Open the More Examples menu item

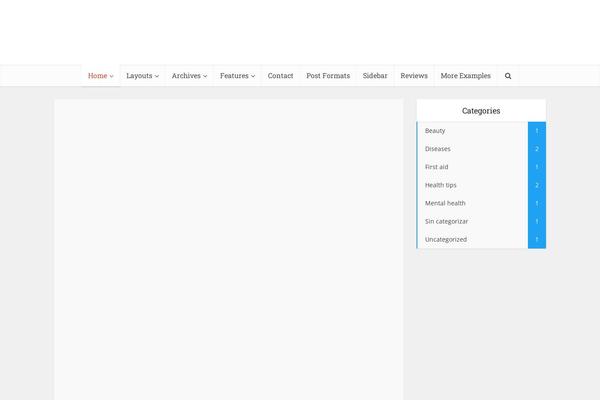465,75
